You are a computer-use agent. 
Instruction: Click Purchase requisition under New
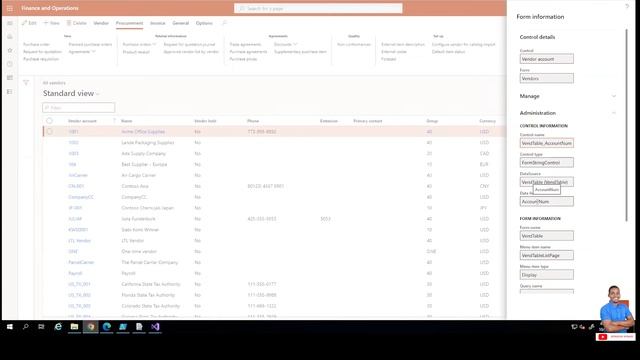pos(41,59)
